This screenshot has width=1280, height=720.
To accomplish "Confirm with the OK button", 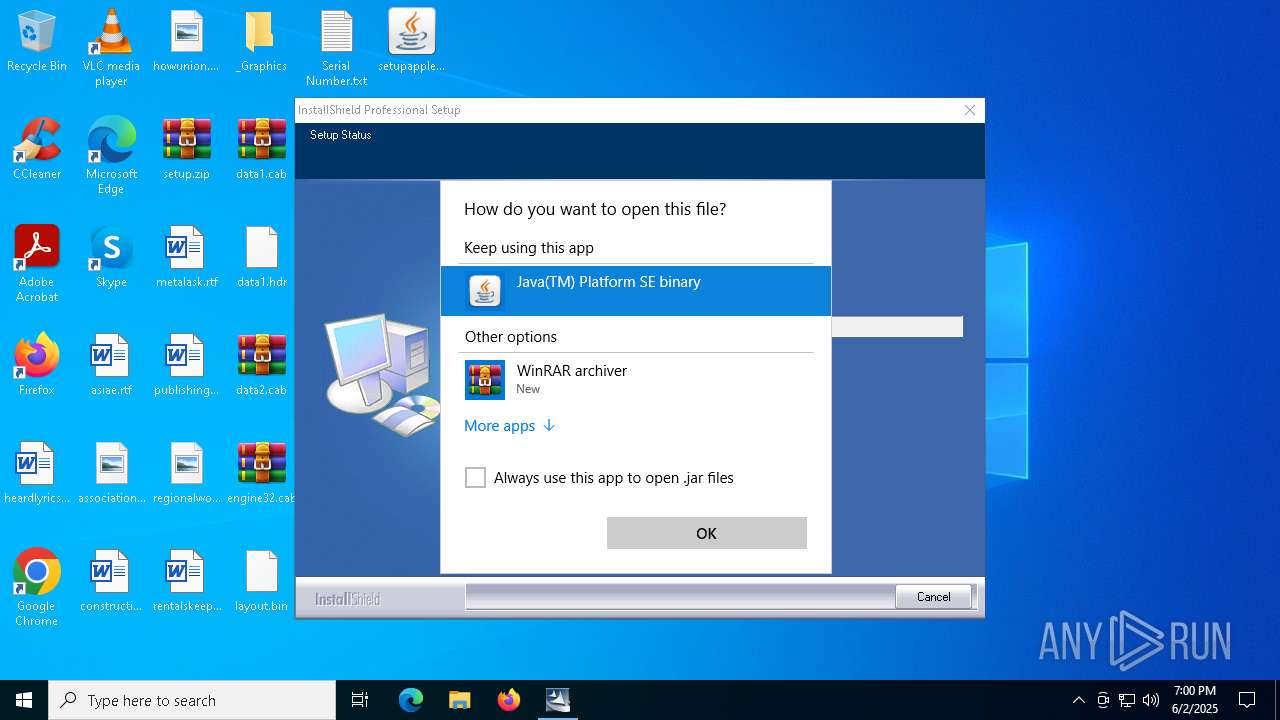I will point(706,533).
